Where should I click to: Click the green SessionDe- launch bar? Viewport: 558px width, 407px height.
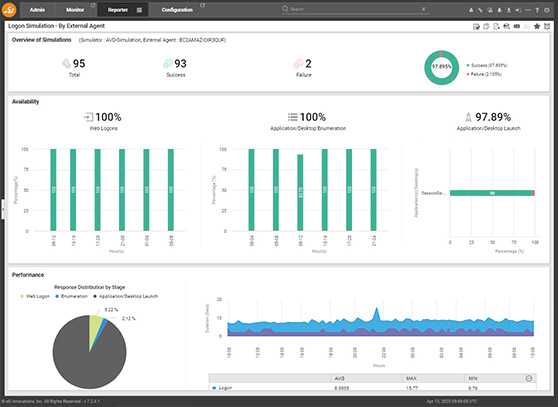491,193
